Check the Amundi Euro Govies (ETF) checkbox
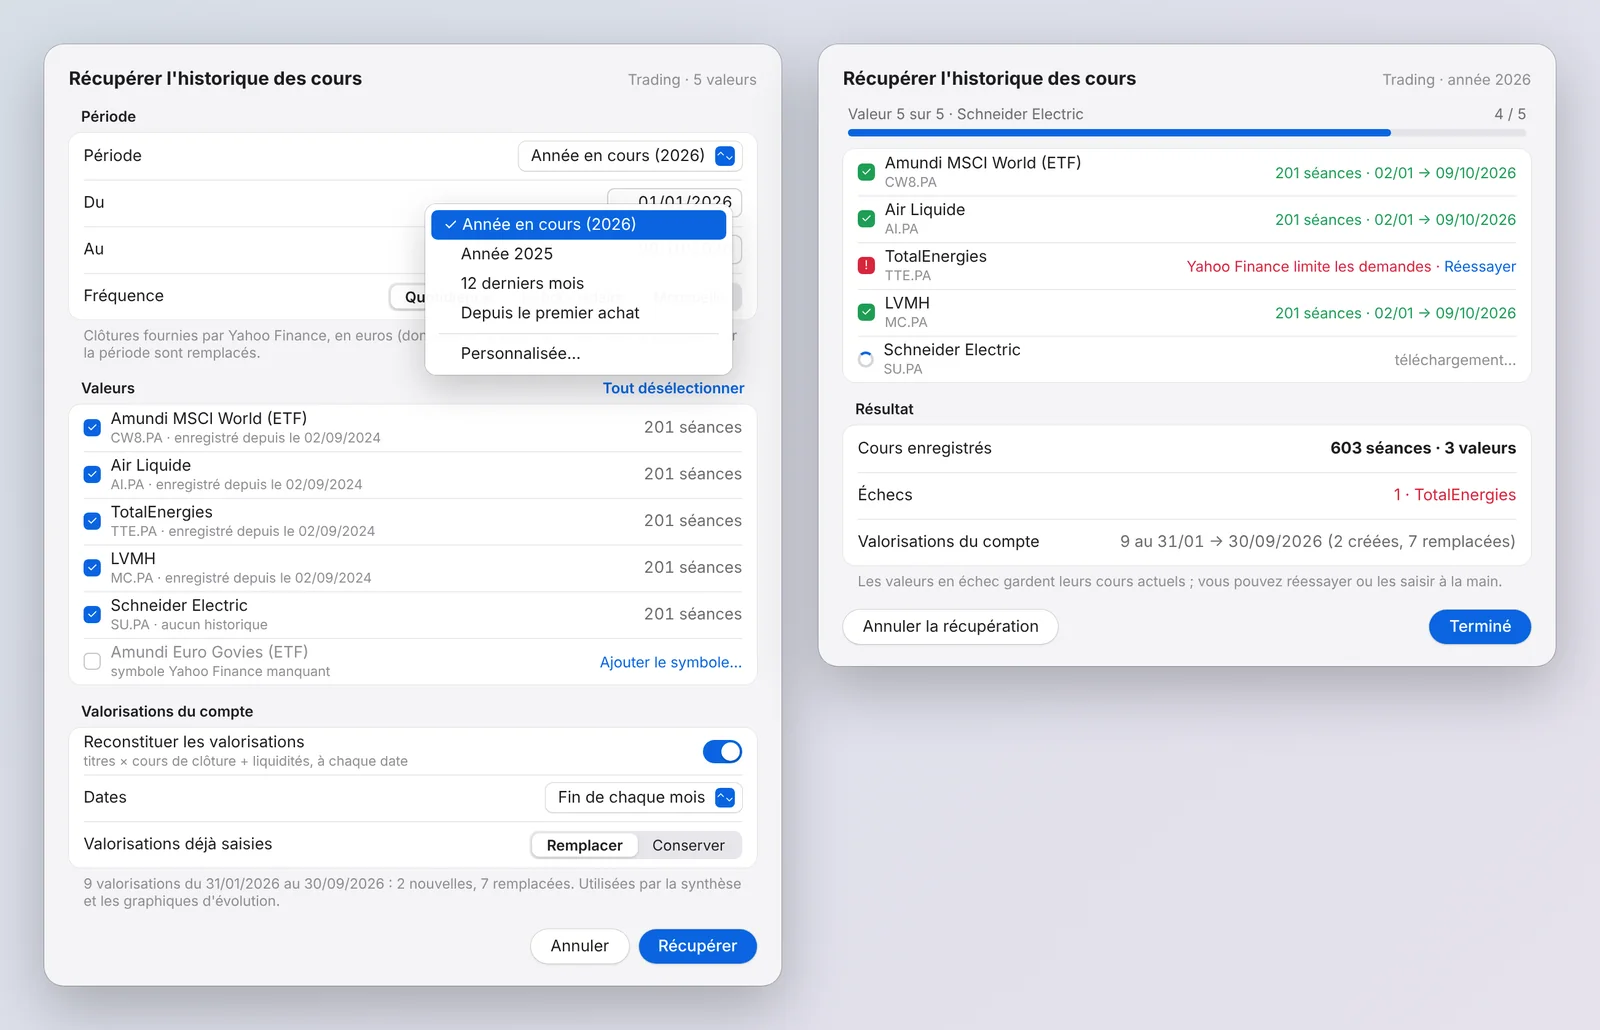The width and height of the screenshot is (1600, 1030). 92,661
